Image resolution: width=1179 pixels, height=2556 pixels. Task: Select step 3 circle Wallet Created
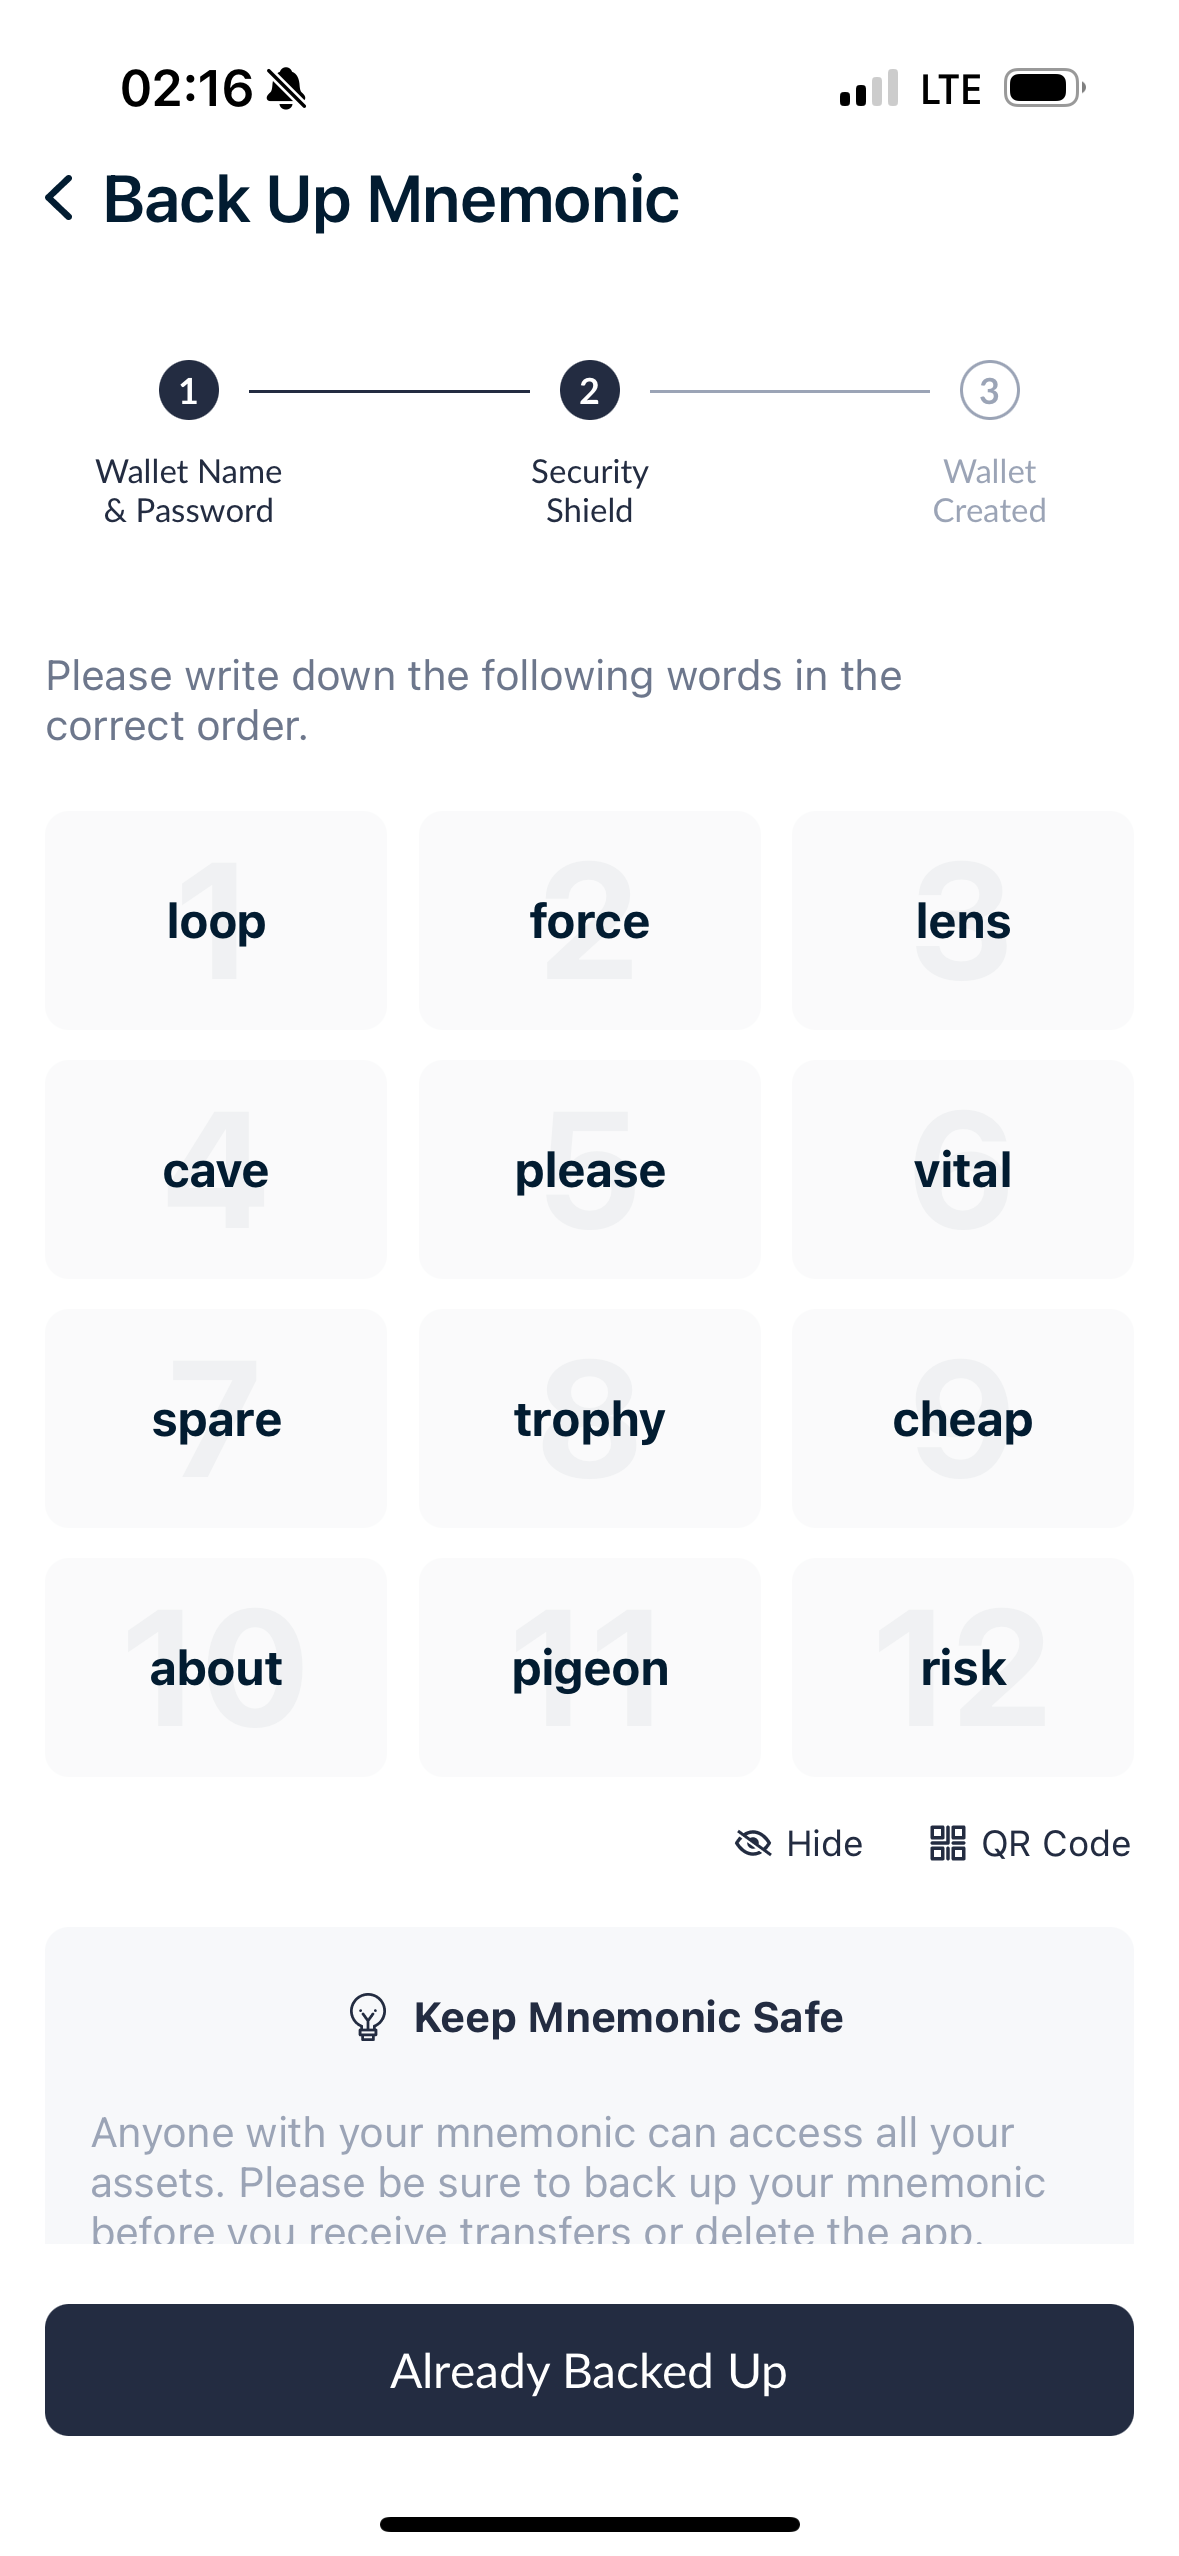pyautogui.click(x=989, y=390)
